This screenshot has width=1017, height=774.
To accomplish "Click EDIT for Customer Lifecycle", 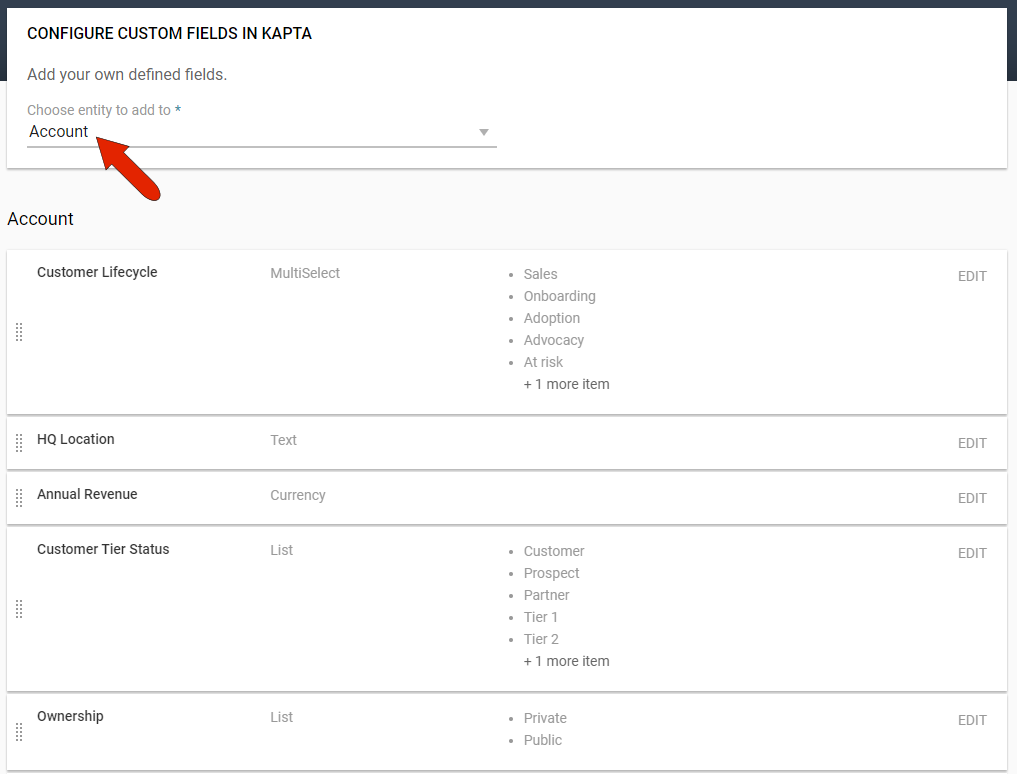I will [x=971, y=276].
